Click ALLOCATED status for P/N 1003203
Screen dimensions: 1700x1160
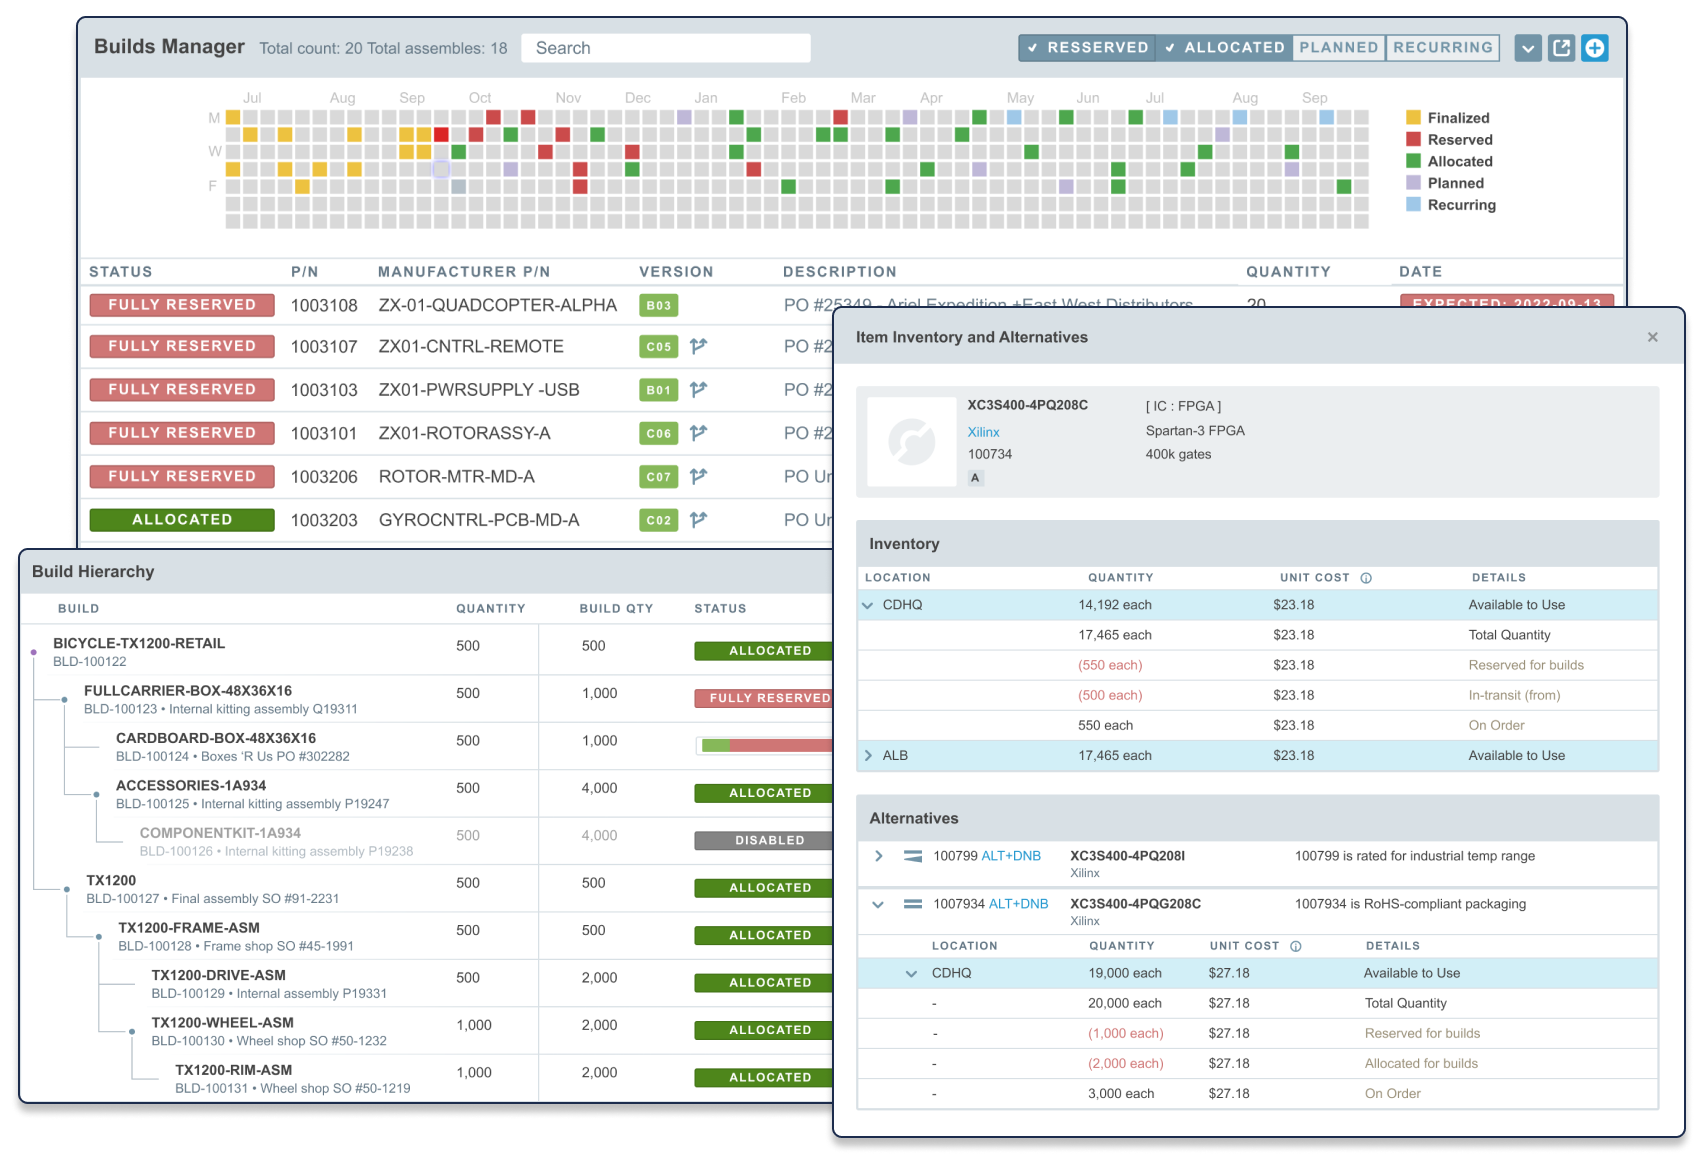click(x=182, y=520)
